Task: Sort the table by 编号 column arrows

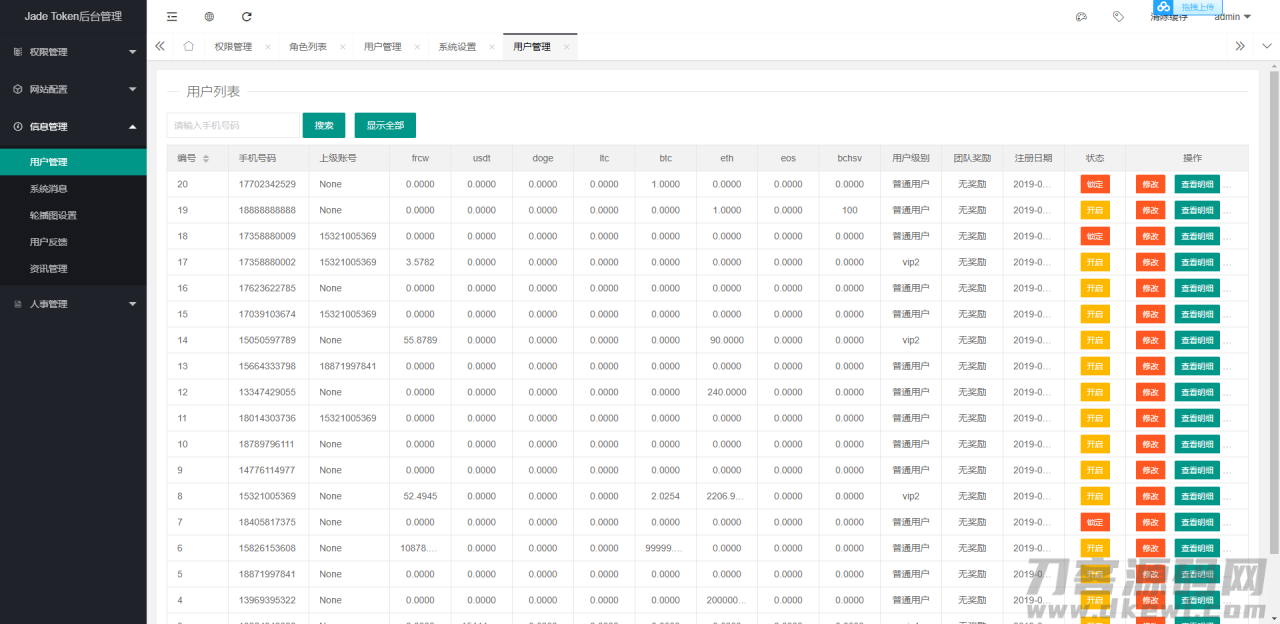Action: click(205, 158)
